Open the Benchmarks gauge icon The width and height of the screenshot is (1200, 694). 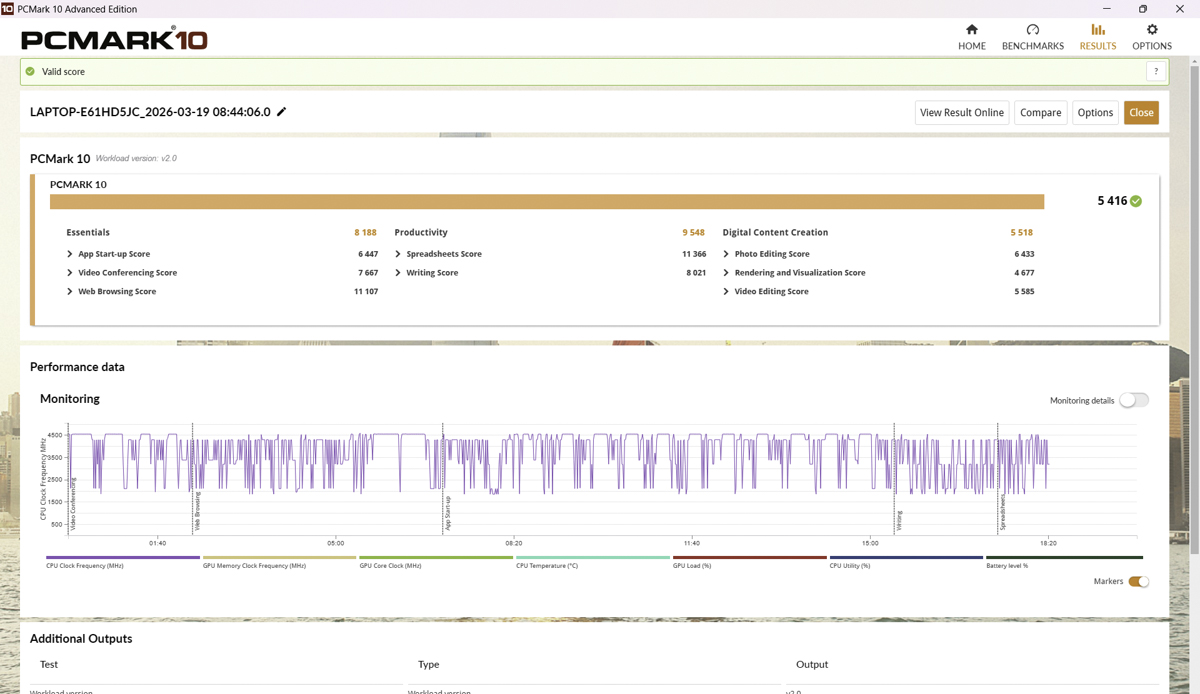pos(1032,30)
